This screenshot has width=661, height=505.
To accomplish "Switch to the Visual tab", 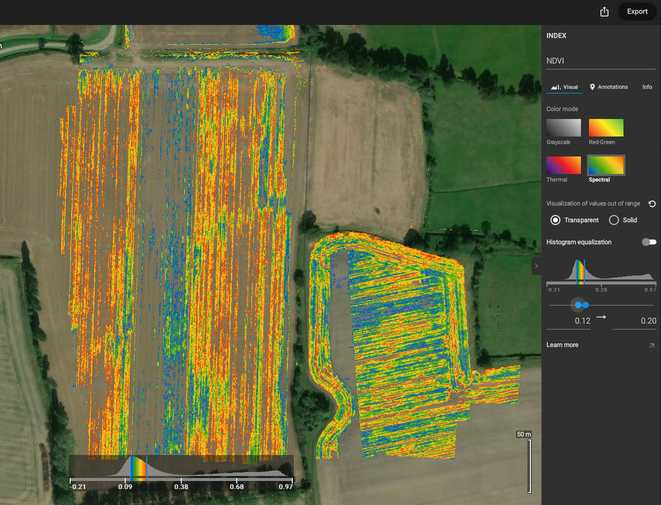I will [566, 87].
